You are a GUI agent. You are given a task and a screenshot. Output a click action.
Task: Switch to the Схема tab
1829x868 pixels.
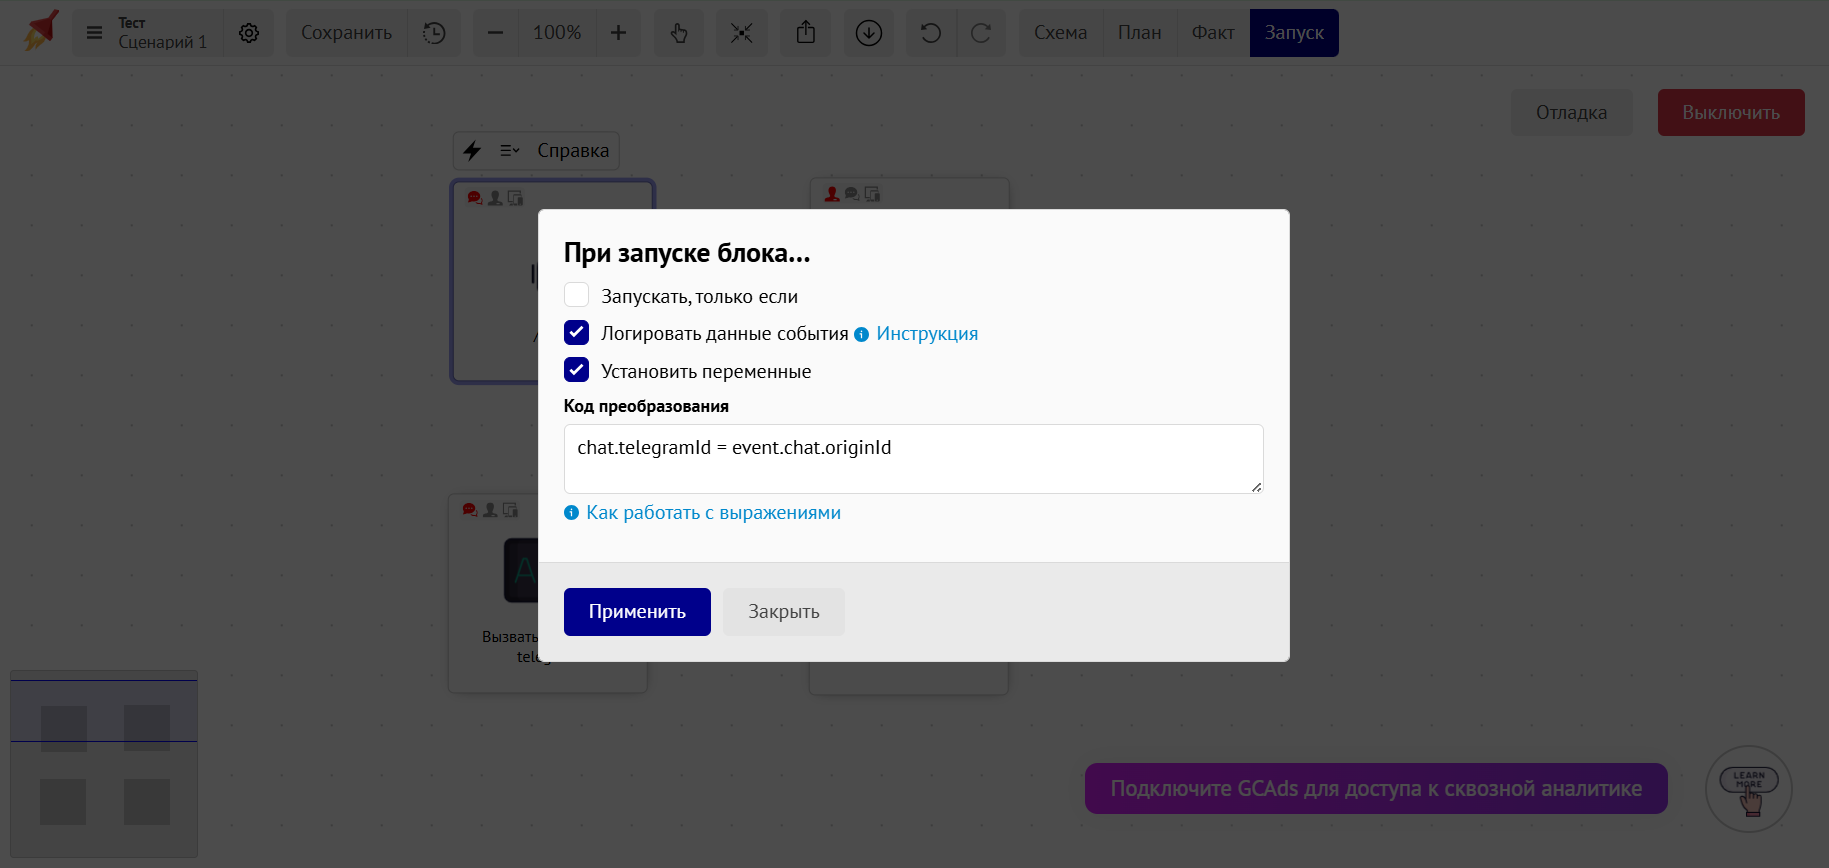pyautogui.click(x=1060, y=33)
